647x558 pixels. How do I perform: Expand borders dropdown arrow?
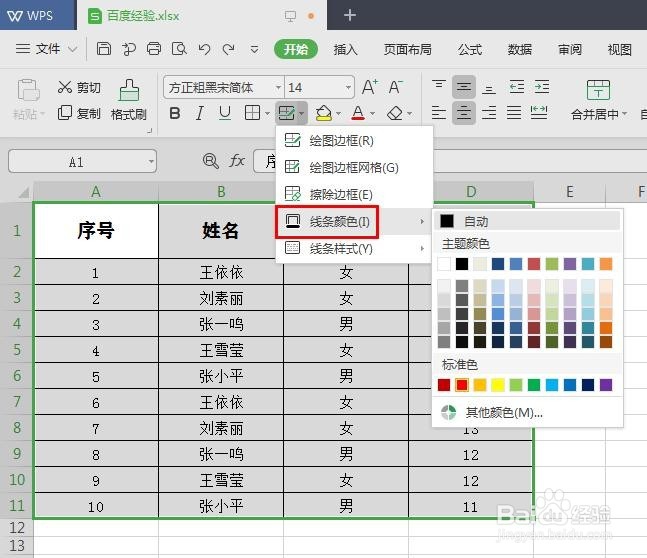267,113
